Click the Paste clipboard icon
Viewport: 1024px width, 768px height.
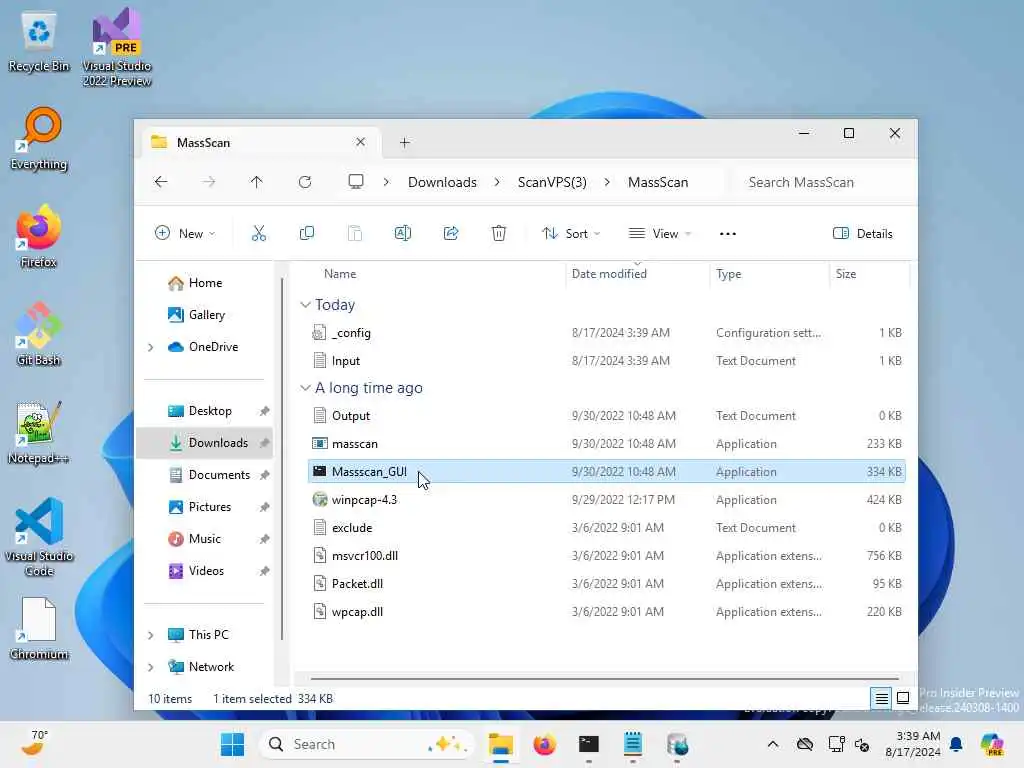tap(355, 233)
